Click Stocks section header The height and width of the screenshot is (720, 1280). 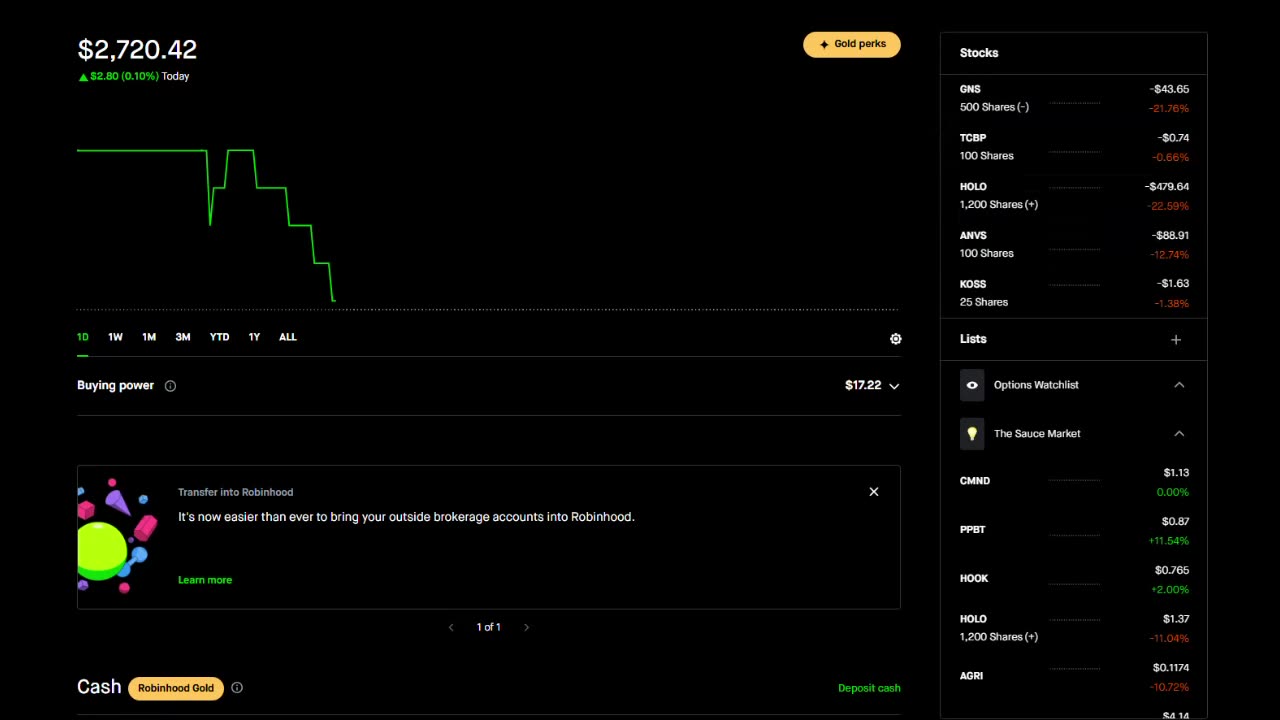click(979, 53)
